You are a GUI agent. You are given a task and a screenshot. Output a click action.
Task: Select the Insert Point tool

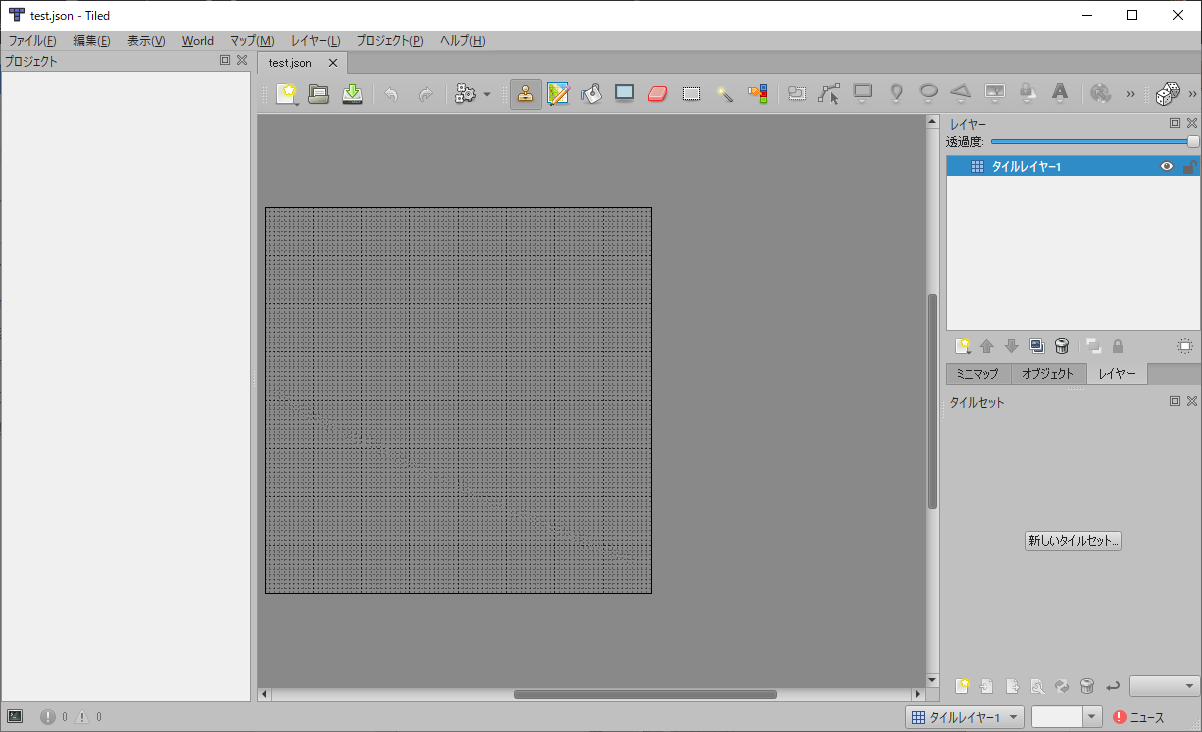coord(896,94)
